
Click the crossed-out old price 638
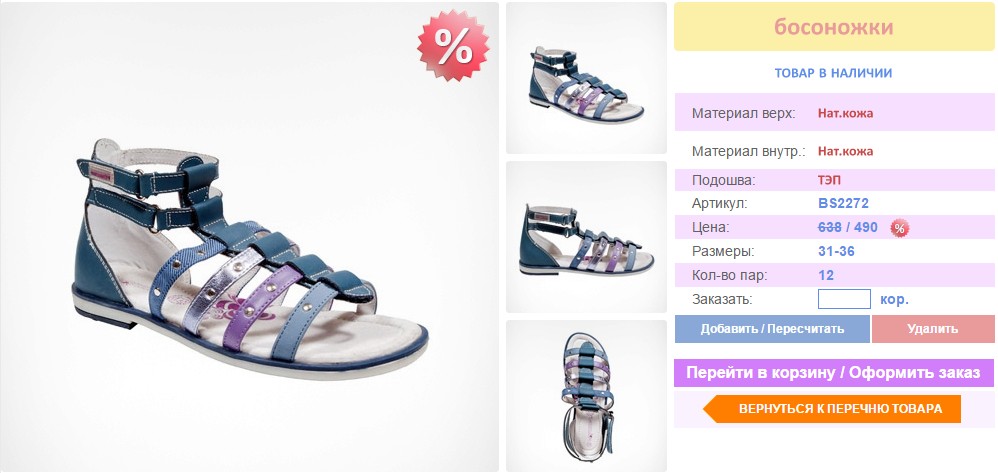830,227
